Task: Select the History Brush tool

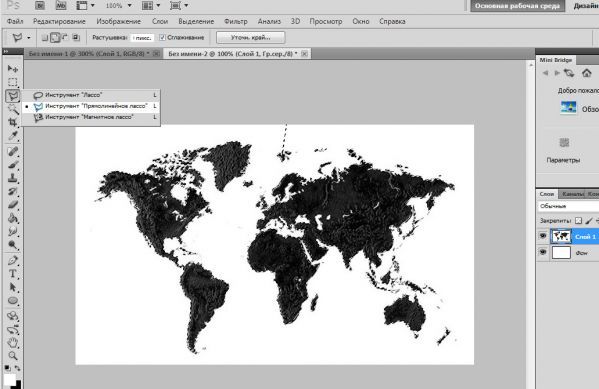Action: (13, 191)
